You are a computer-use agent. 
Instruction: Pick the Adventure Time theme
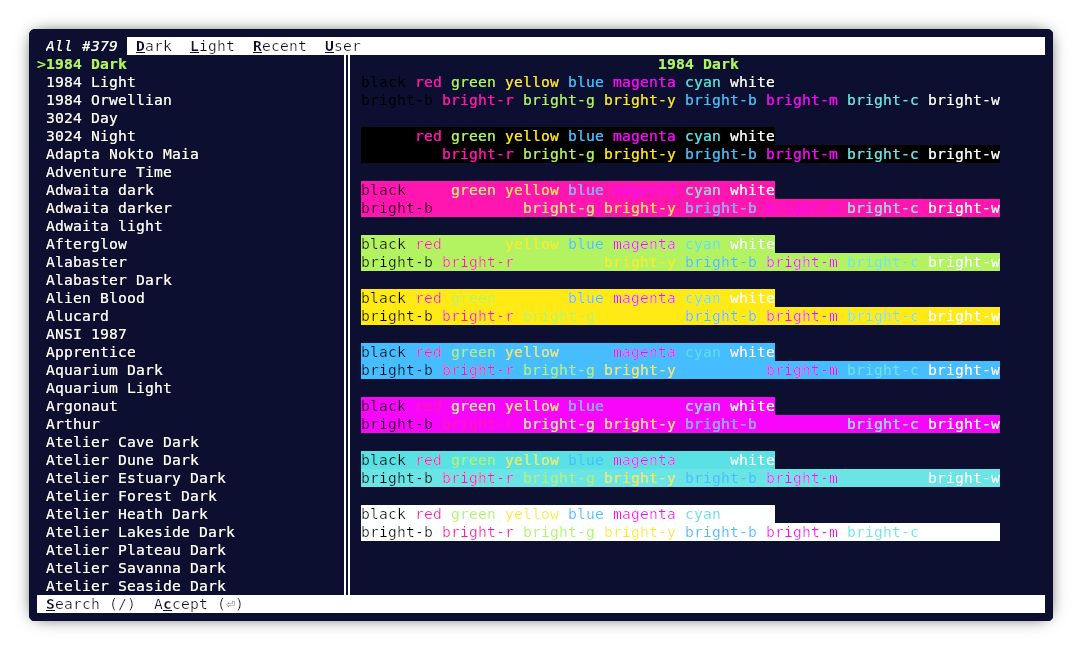(108, 172)
